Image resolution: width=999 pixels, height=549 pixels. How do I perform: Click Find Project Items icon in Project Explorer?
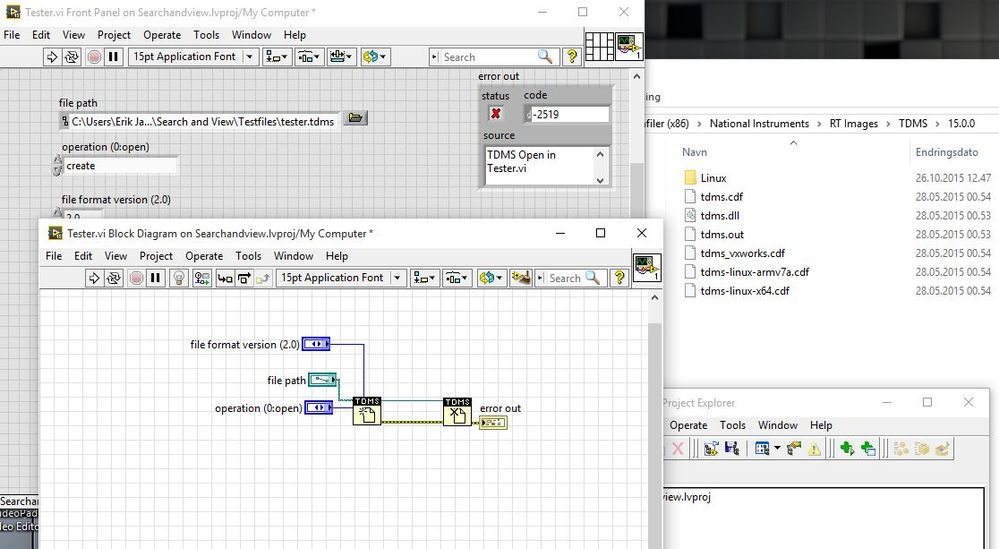[794, 449]
